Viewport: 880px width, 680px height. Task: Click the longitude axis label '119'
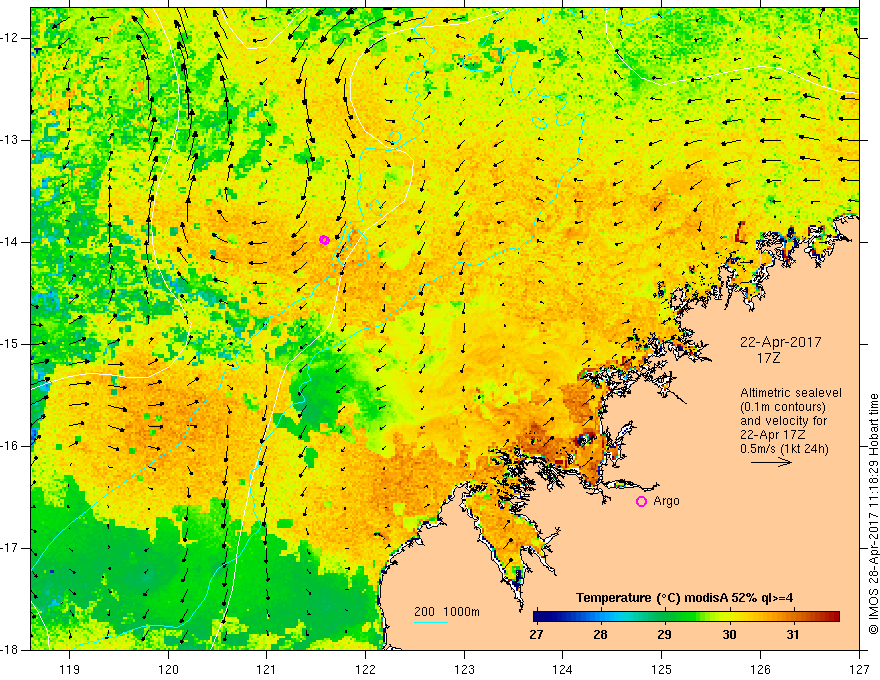coord(70,669)
